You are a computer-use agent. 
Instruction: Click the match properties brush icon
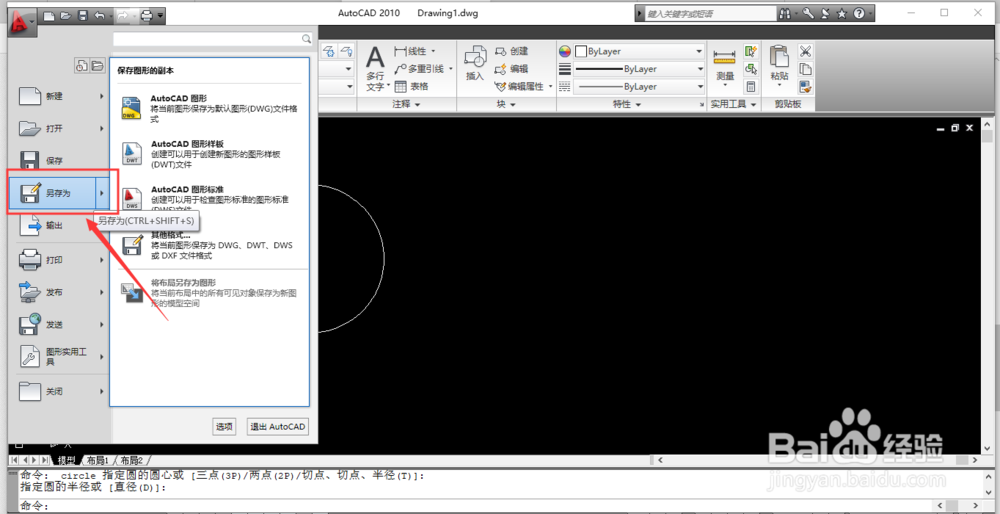[805, 86]
